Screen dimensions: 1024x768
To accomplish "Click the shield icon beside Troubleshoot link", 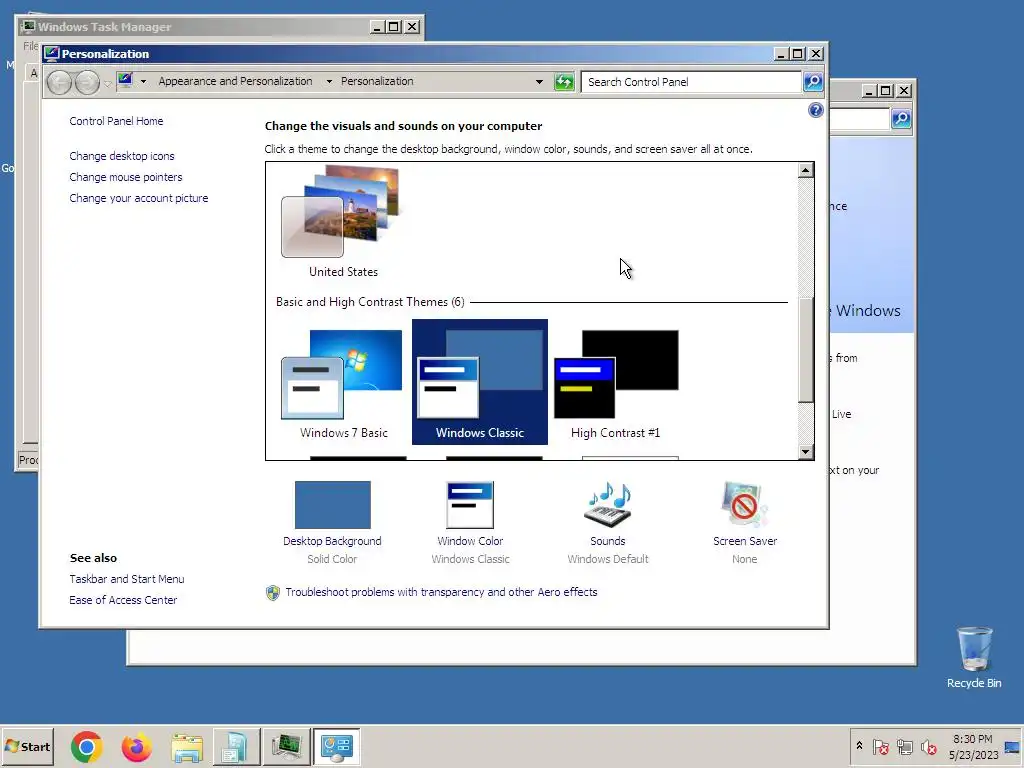I will click(x=273, y=592).
